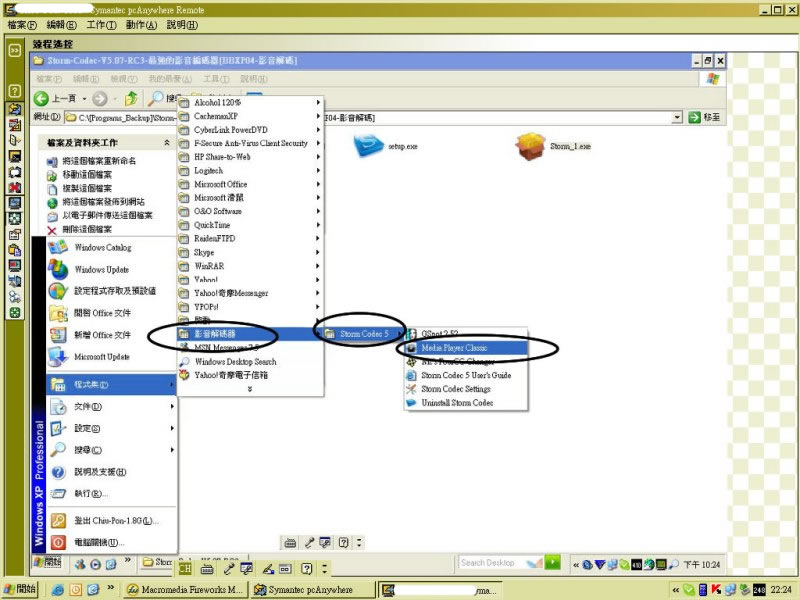The image size is (800, 600).
Task: Expand Logitech program group
Action: [x=251, y=170]
